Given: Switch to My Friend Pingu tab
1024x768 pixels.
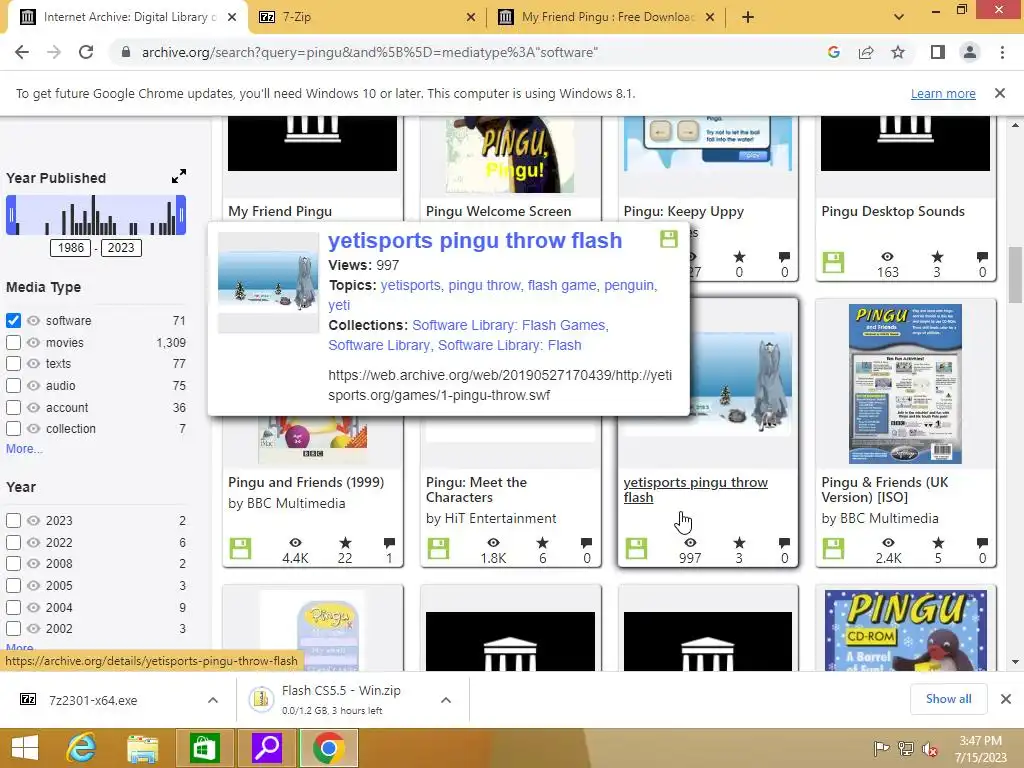Looking at the screenshot, I should pyautogui.click(x=607, y=17).
